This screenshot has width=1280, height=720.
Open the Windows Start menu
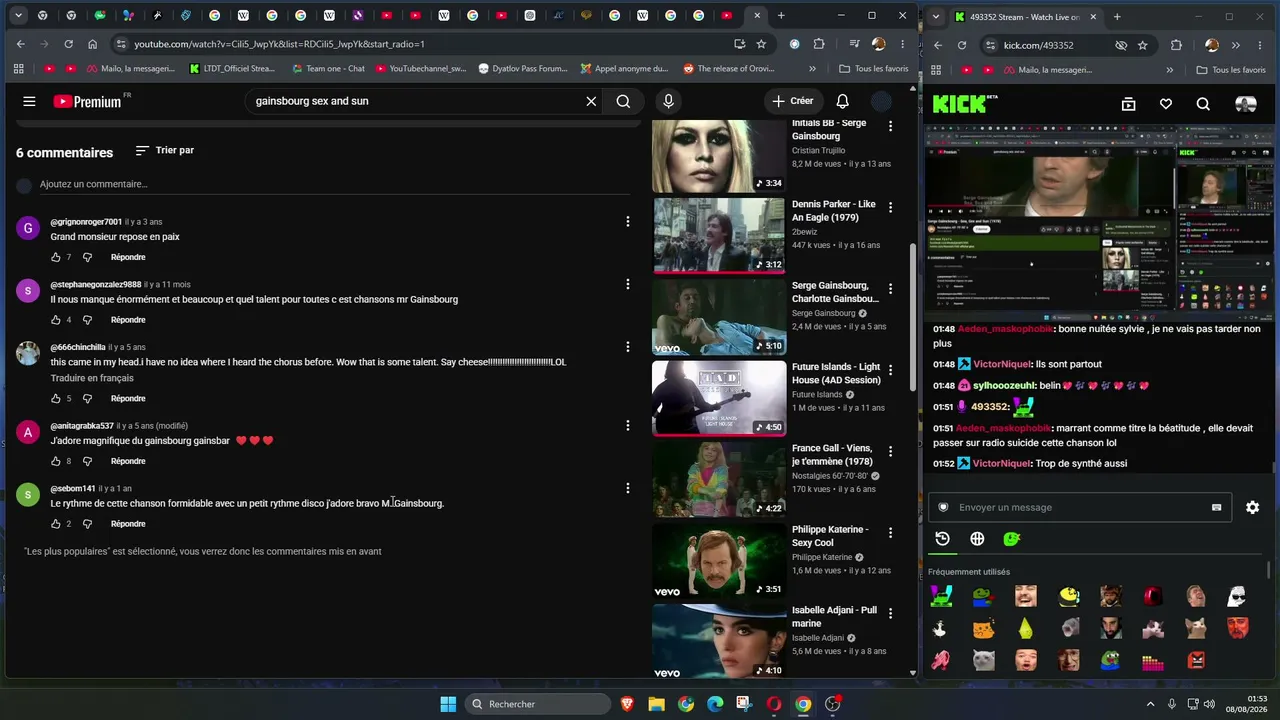[448, 704]
